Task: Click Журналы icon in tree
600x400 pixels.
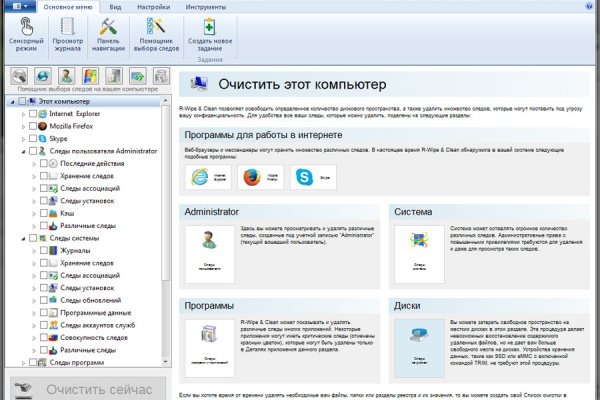Action: pos(53,251)
